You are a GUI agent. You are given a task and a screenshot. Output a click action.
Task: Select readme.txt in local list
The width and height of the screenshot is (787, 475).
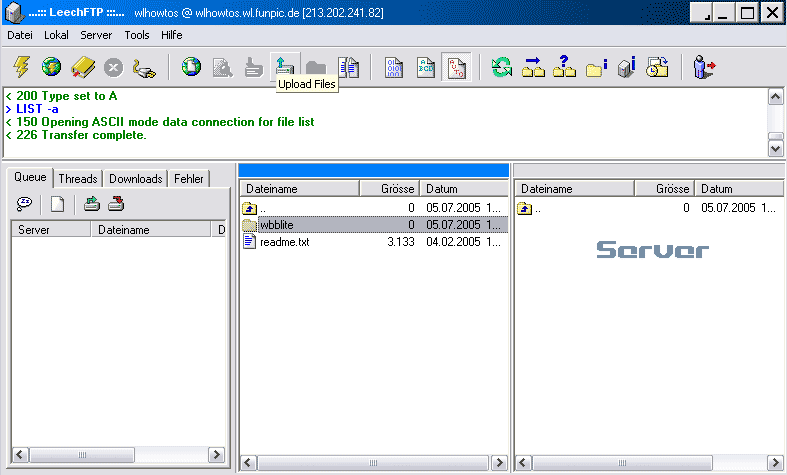[374, 242]
